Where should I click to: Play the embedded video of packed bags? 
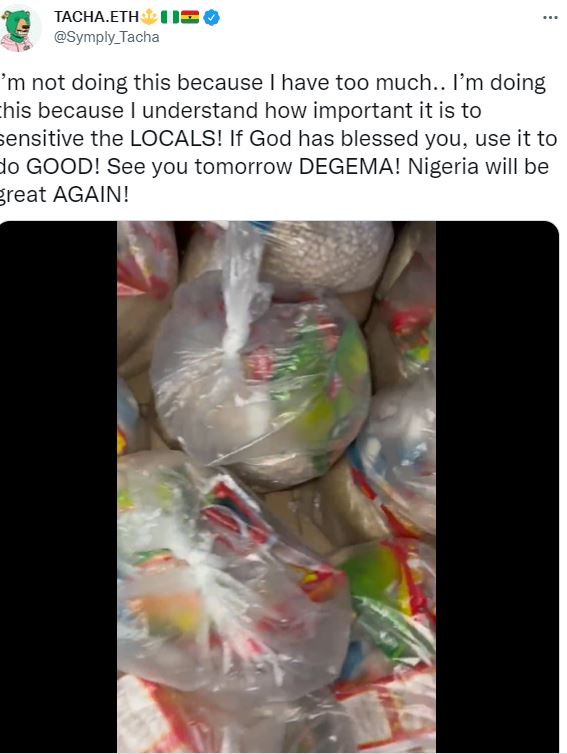pos(277,487)
